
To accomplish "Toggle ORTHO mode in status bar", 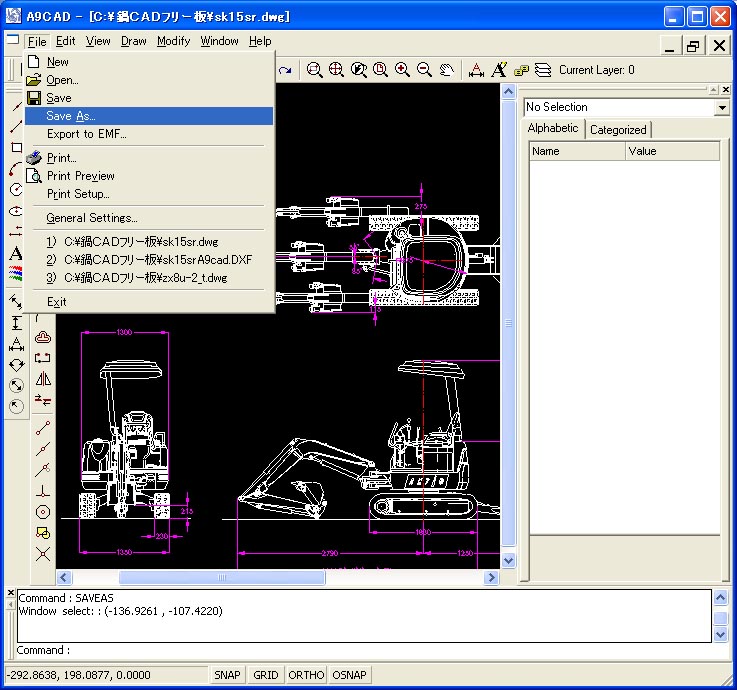I will coord(306,675).
